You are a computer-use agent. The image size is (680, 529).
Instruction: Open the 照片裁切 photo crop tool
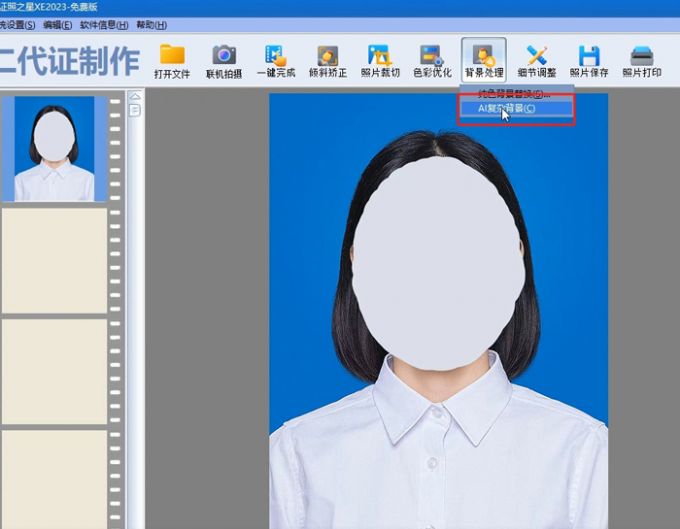[379, 57]
